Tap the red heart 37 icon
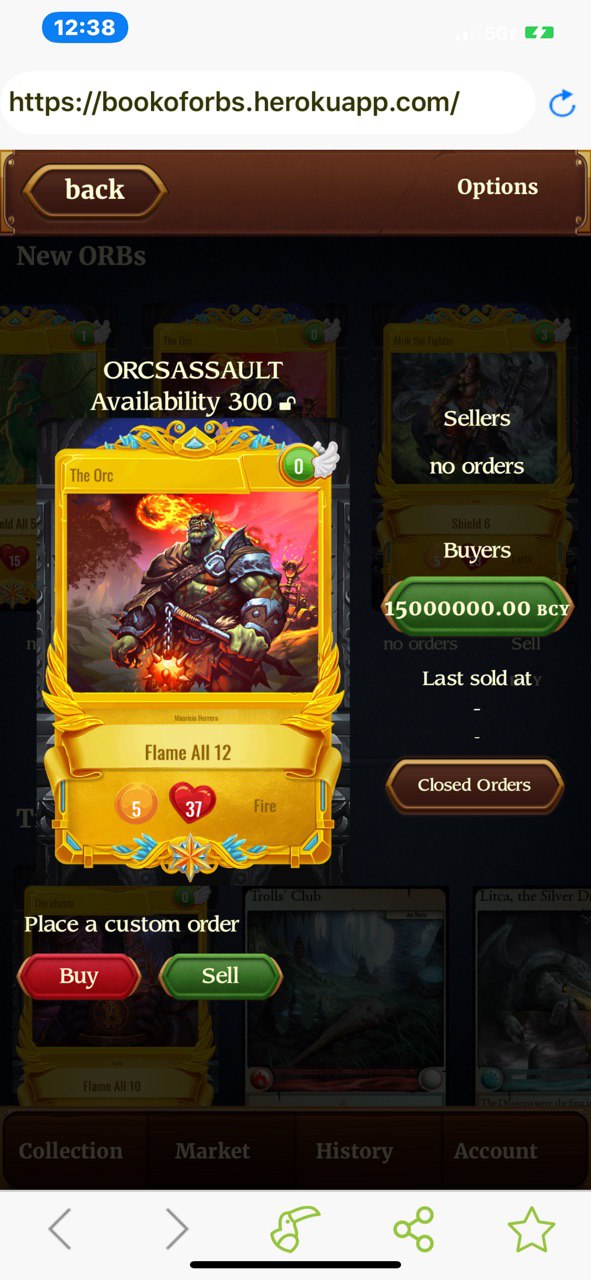Viewport: 591px width, 1280px height. pos(193,804)
